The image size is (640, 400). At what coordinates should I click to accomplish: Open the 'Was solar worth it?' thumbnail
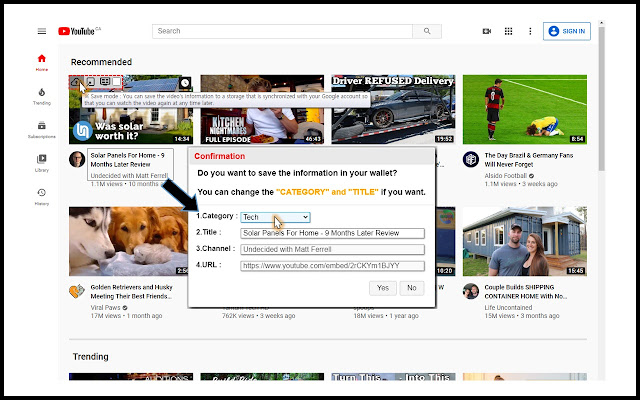pyautogui.click(x=131, y=109)
